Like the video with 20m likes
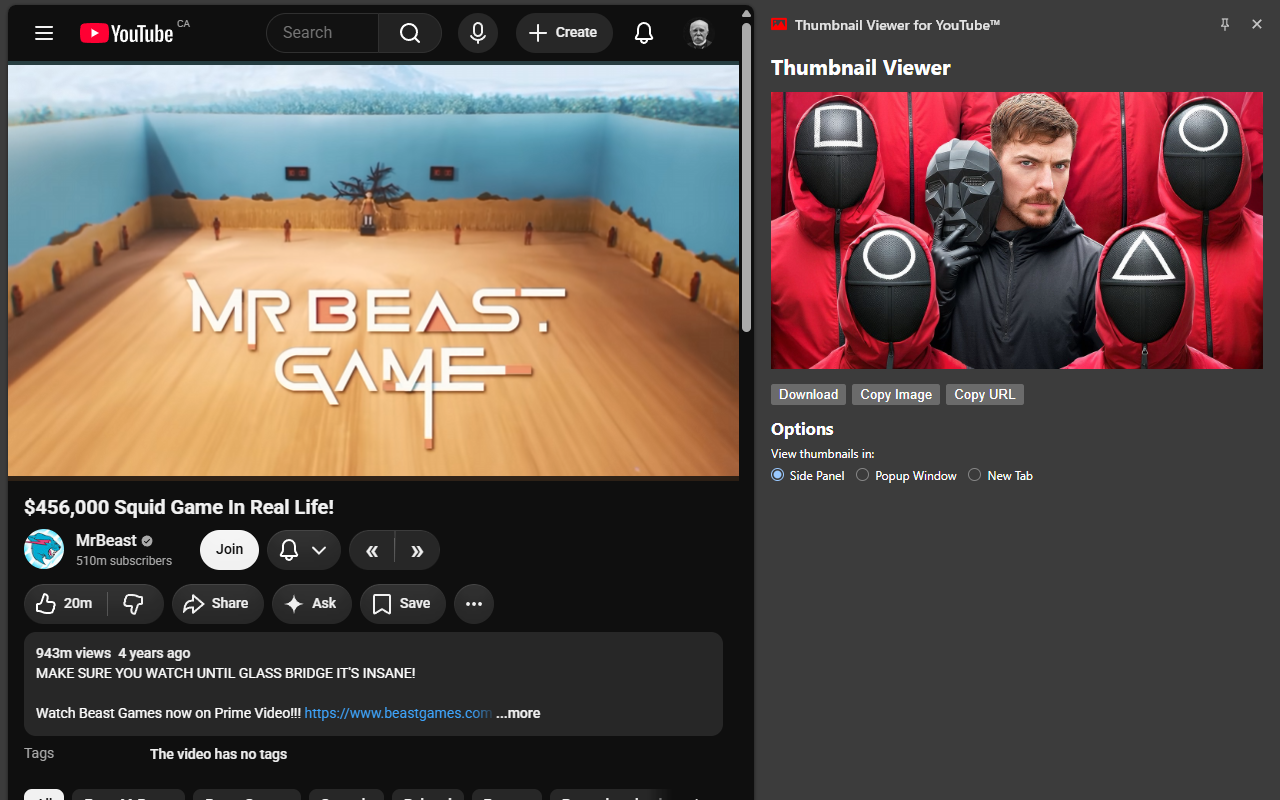 pyautogui.click(x=66, y=603)
